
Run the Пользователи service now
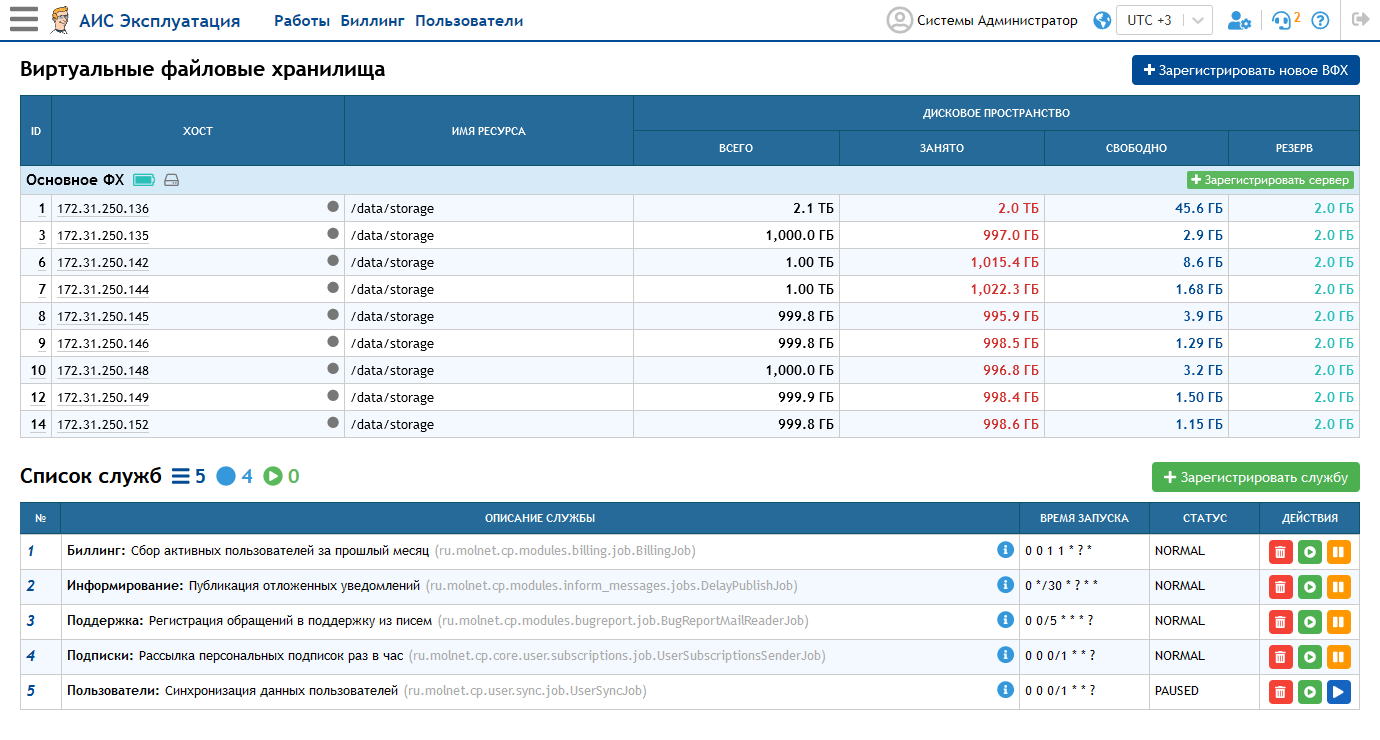(x=1309, y=691)
